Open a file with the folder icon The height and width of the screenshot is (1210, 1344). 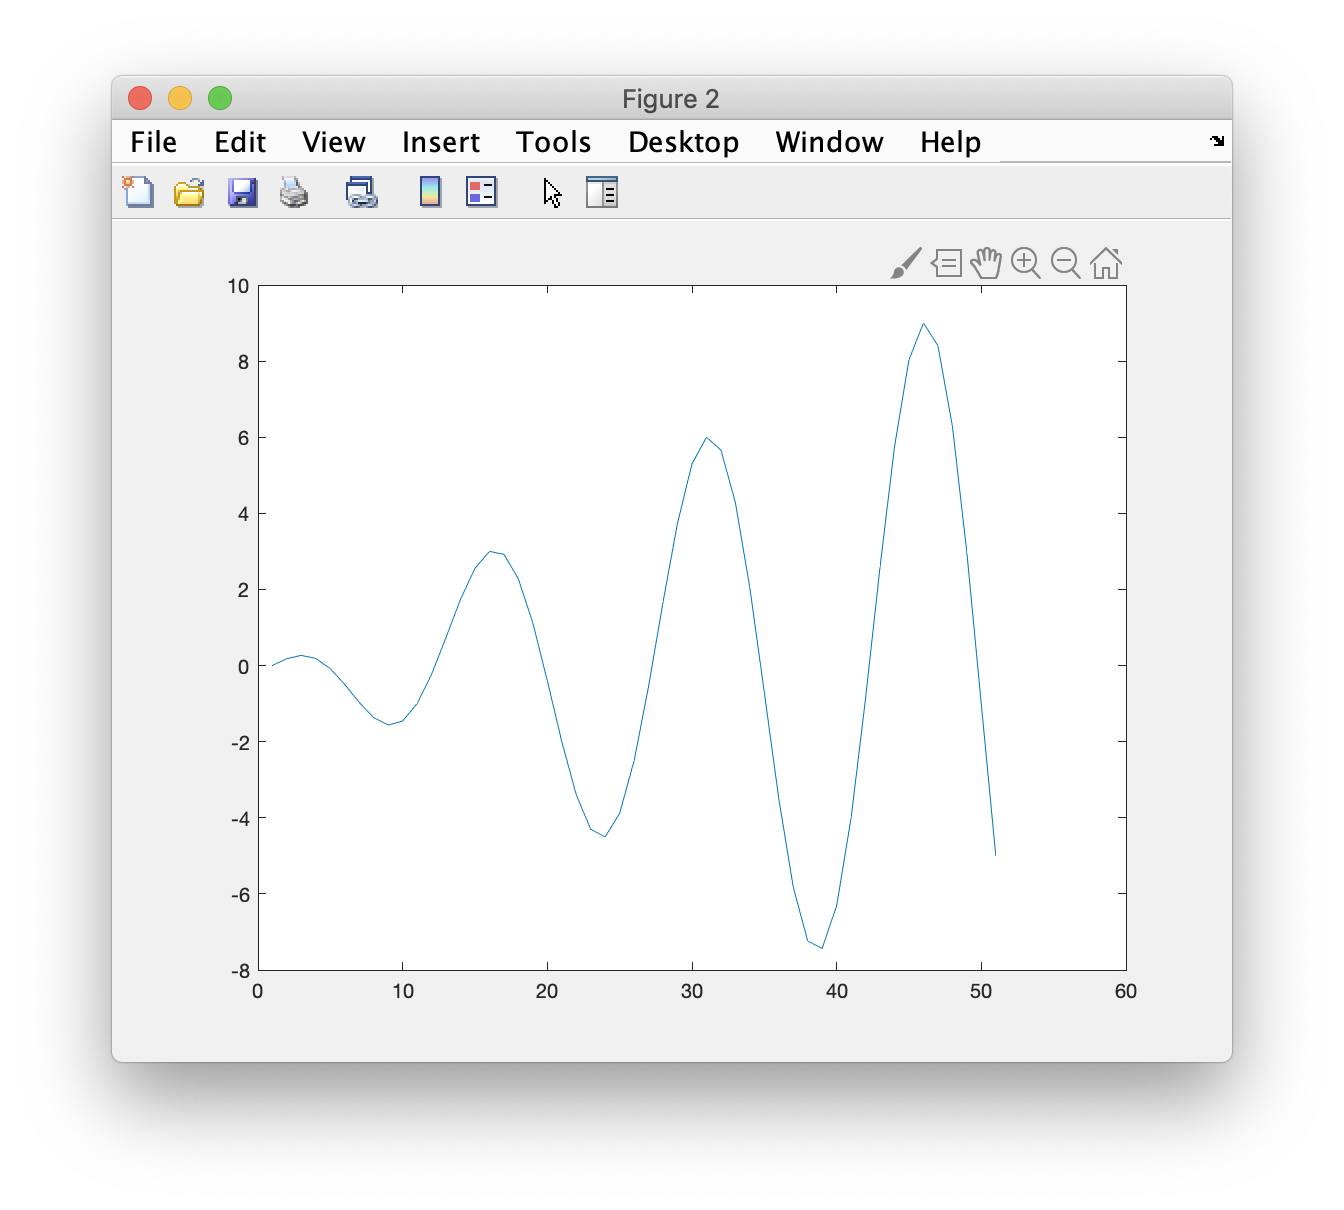tap(189, 192)
